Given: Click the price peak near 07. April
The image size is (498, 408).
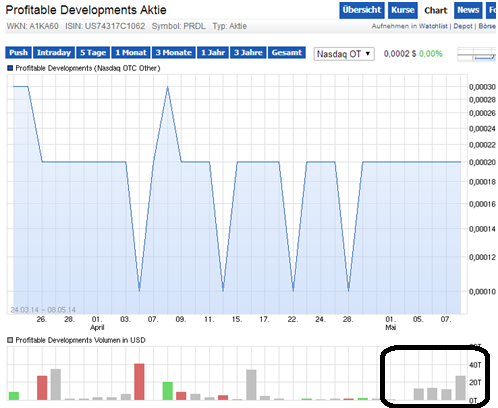Looking at the screenshot, I should pyautogui.click(x=167, y=87).
